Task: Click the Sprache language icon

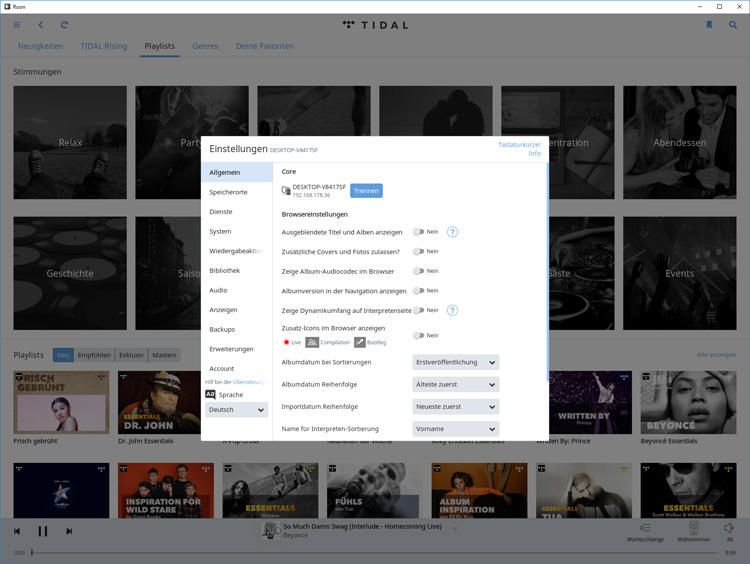Action: tap(210, 394)
